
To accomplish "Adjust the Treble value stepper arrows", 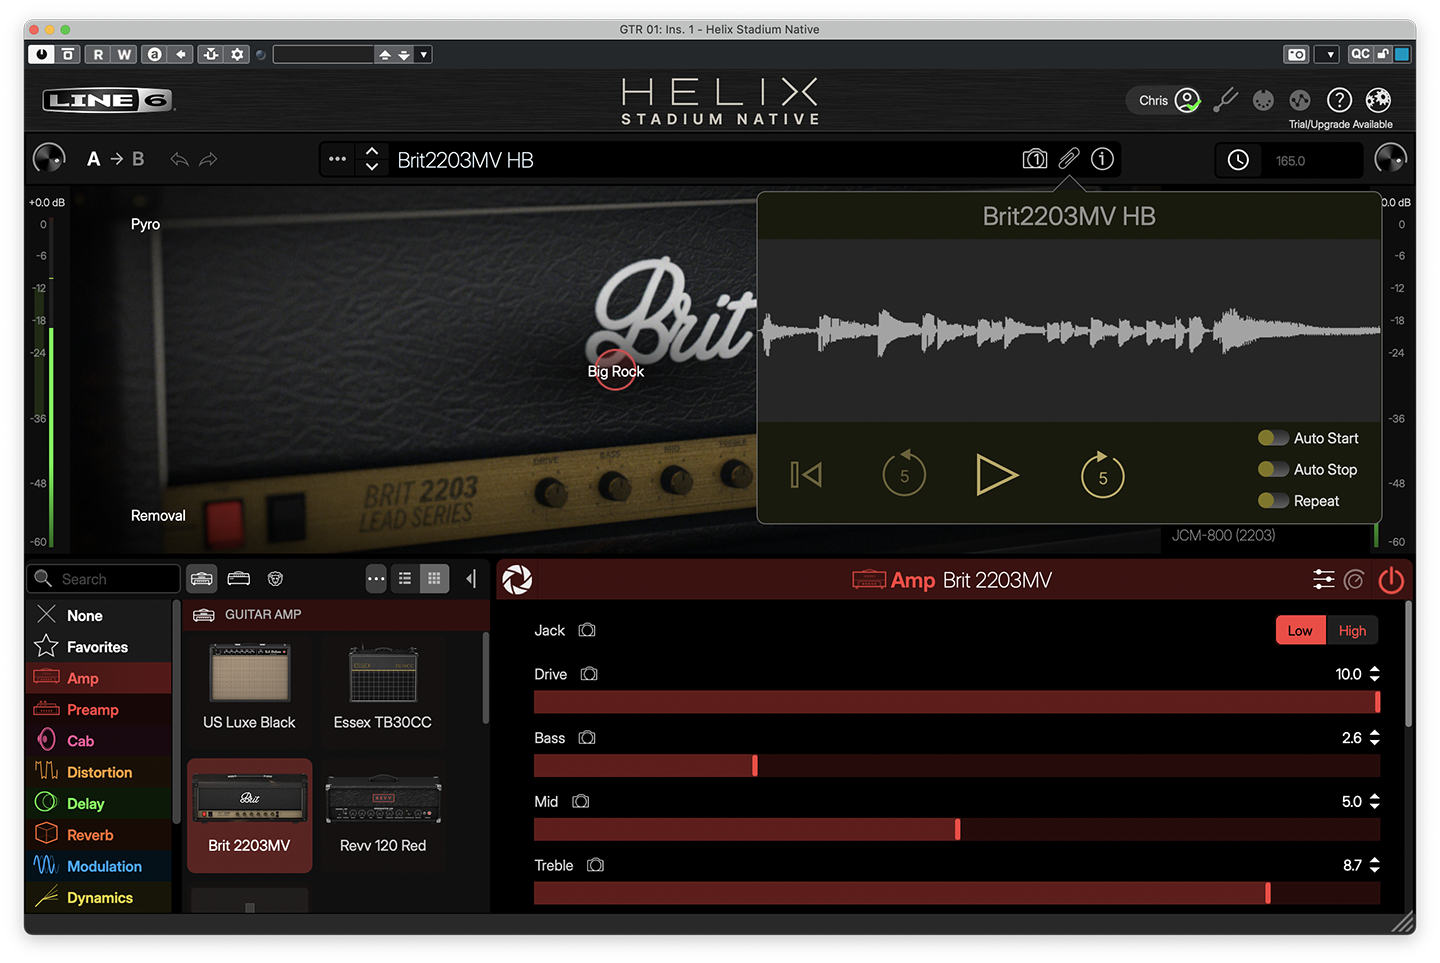I will point(1375,865).
